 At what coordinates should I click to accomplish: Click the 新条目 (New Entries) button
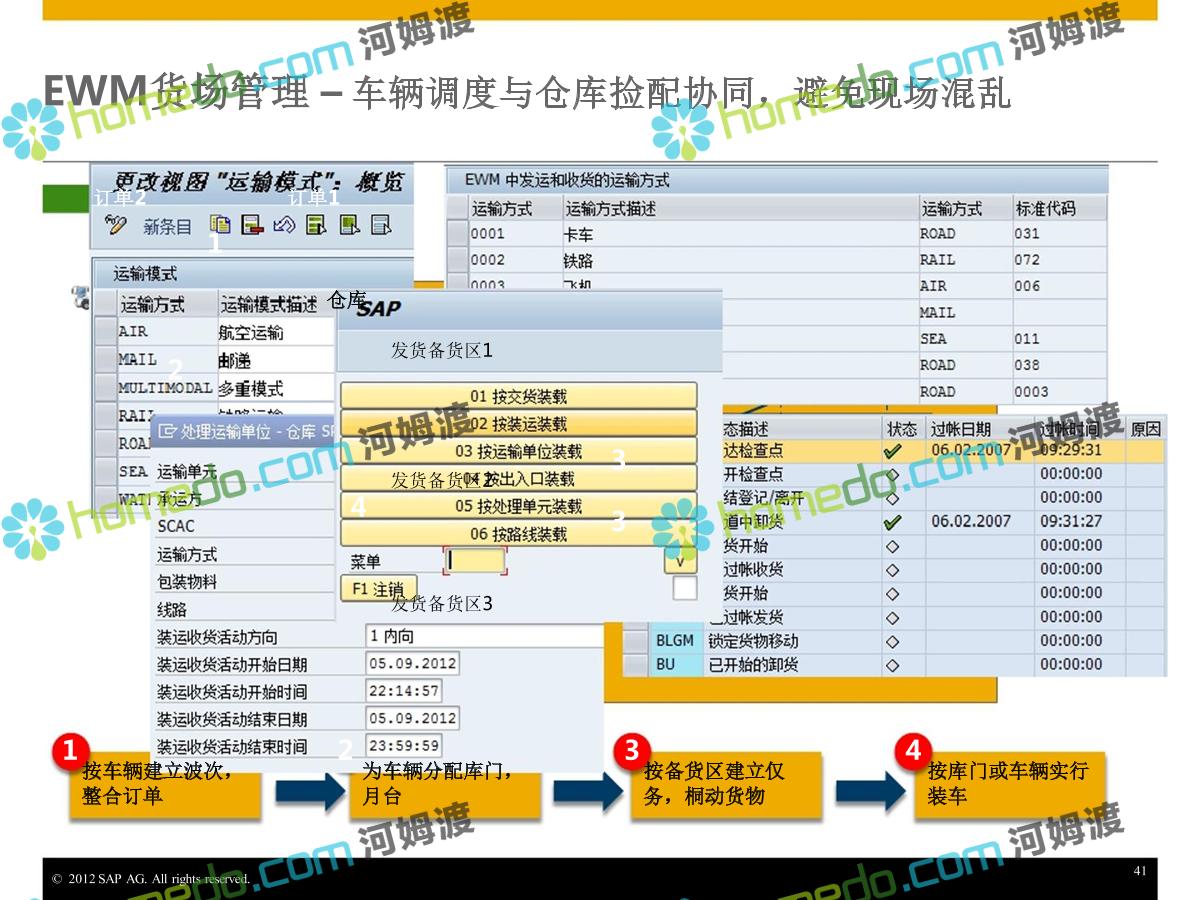click(x=167, y=227)
